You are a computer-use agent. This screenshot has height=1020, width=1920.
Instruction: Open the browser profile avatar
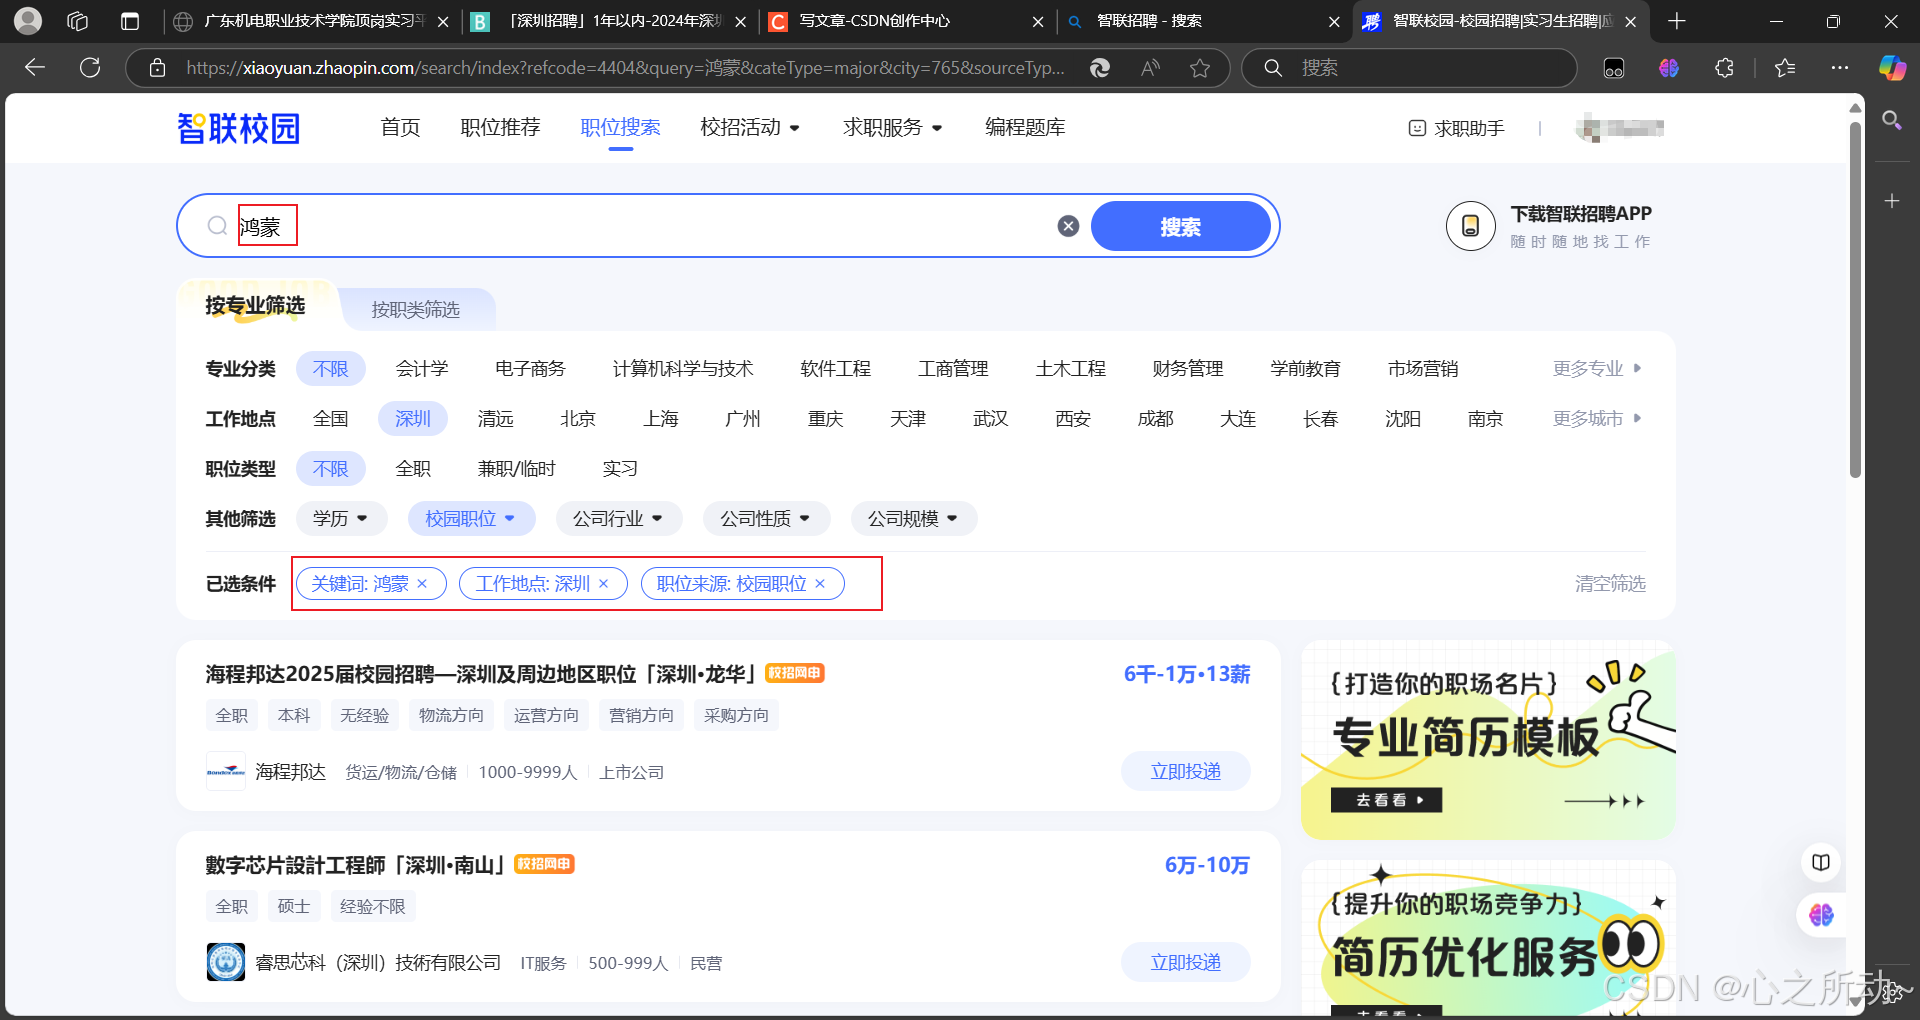click(29, 20)
